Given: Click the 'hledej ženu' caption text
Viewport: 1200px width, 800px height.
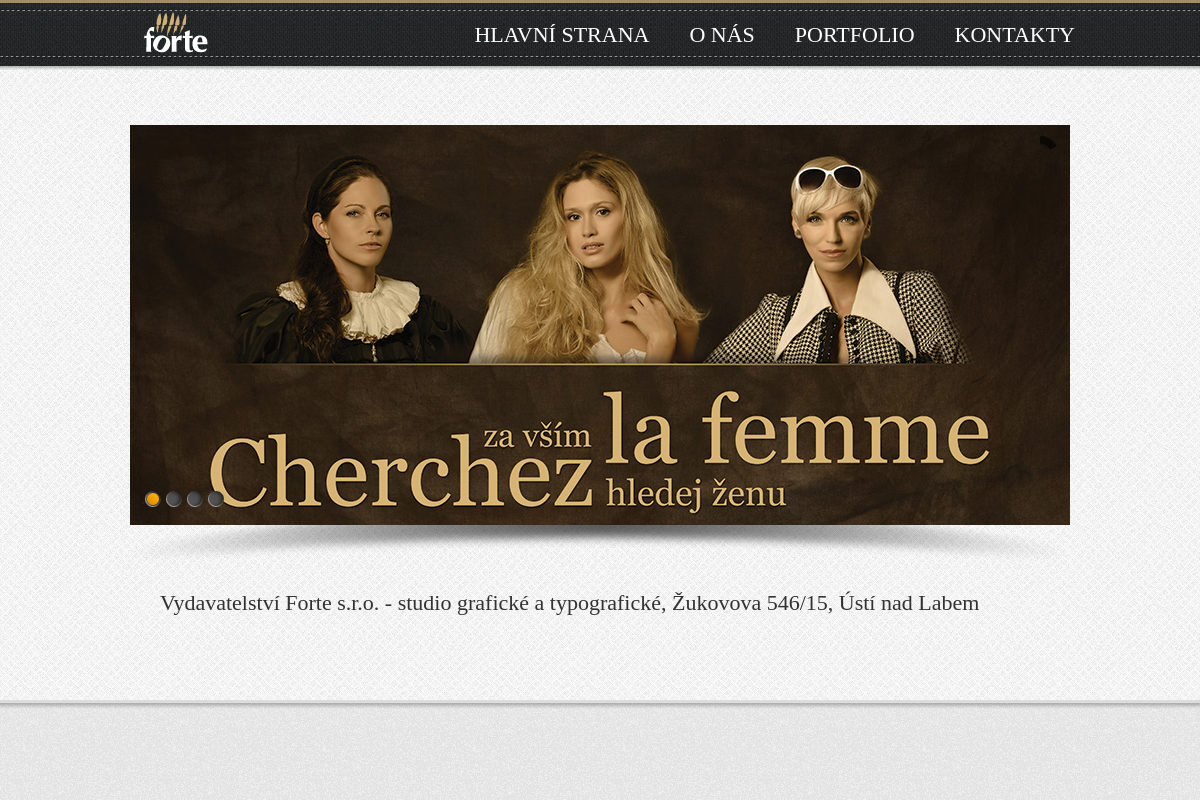Looking at the screenshot, I should tap(696, 493).
